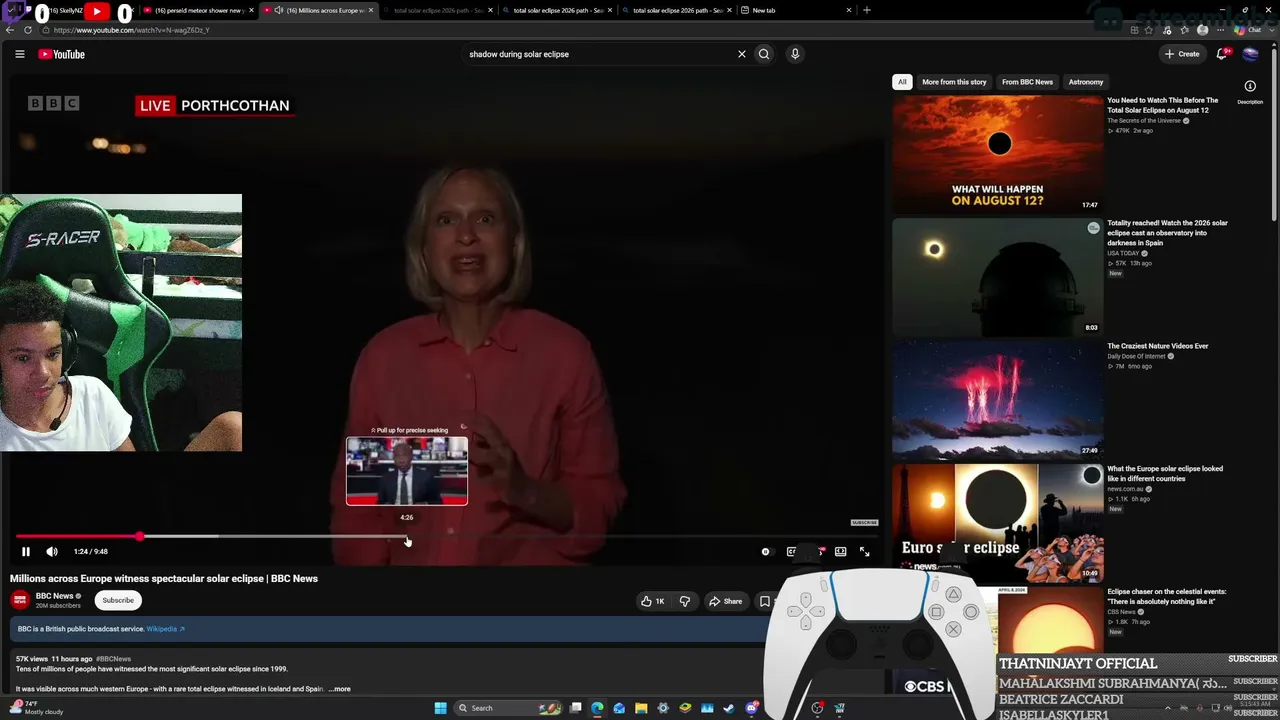Expand description with '...more'
Screen dimensions: 1280x720
click(x=340, y=689)
